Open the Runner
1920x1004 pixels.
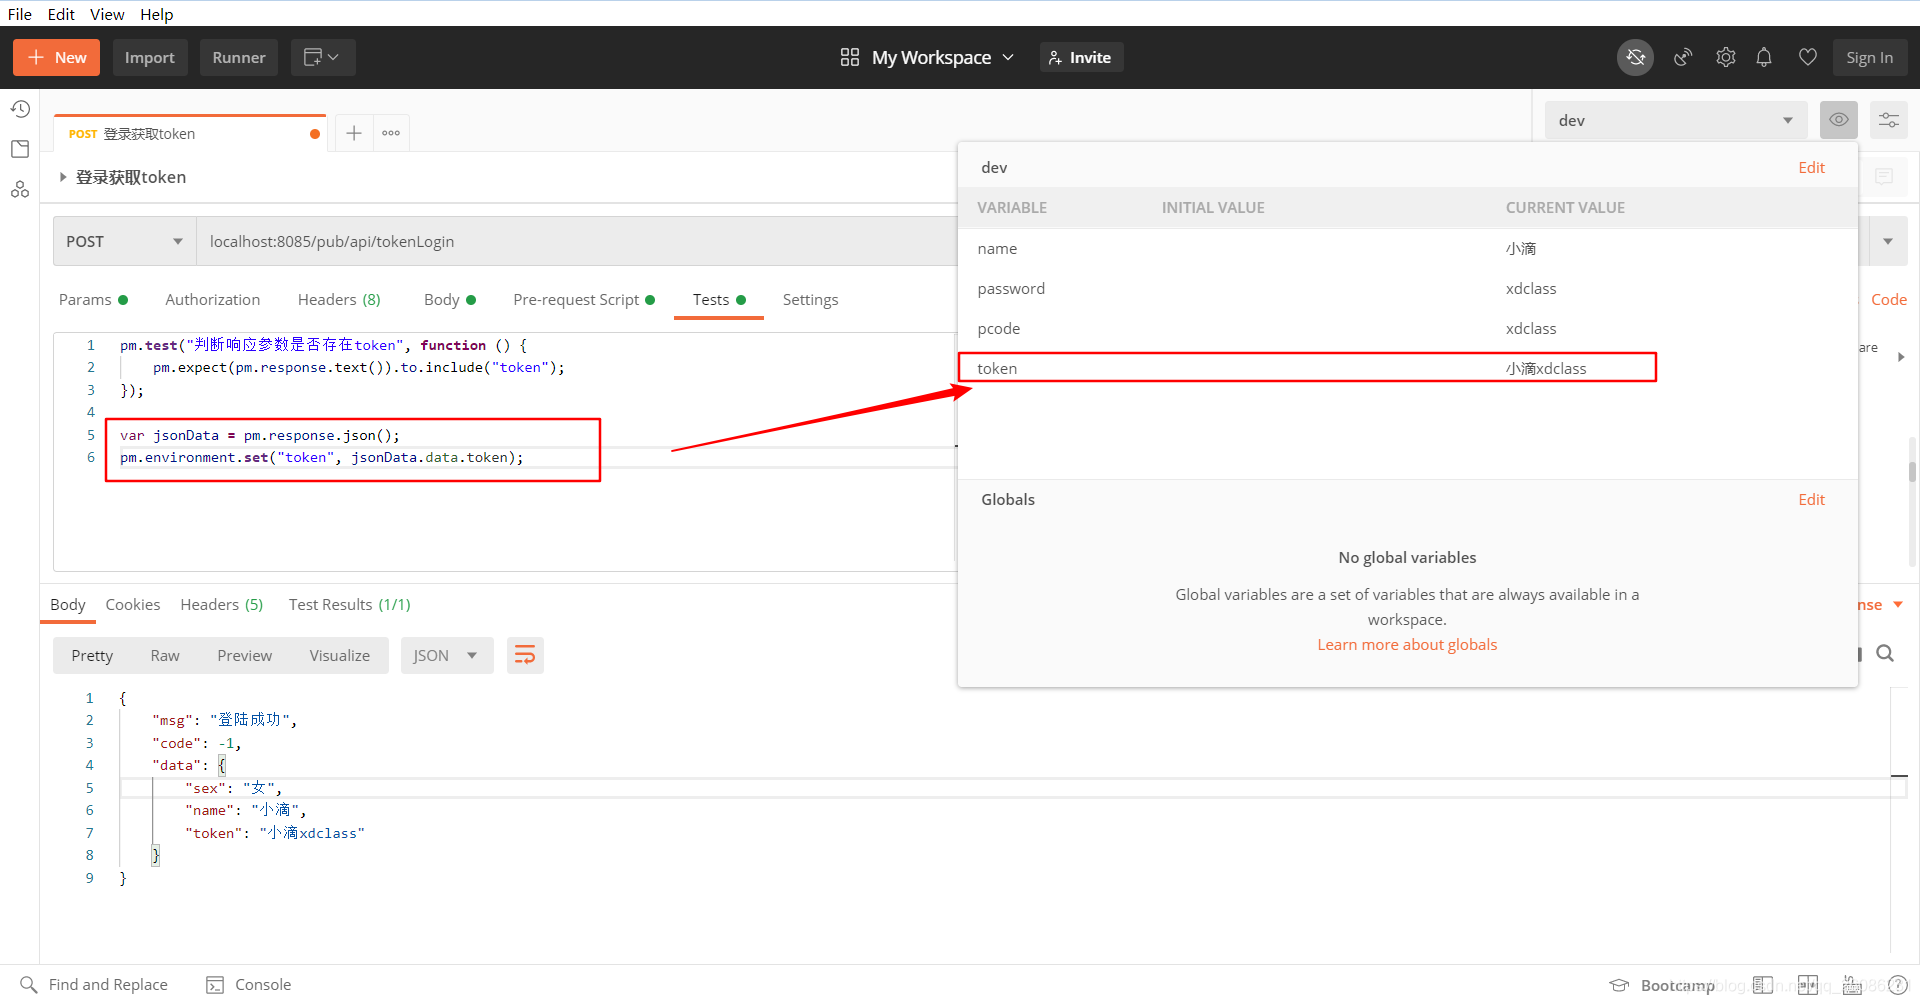tap(239, 58)
